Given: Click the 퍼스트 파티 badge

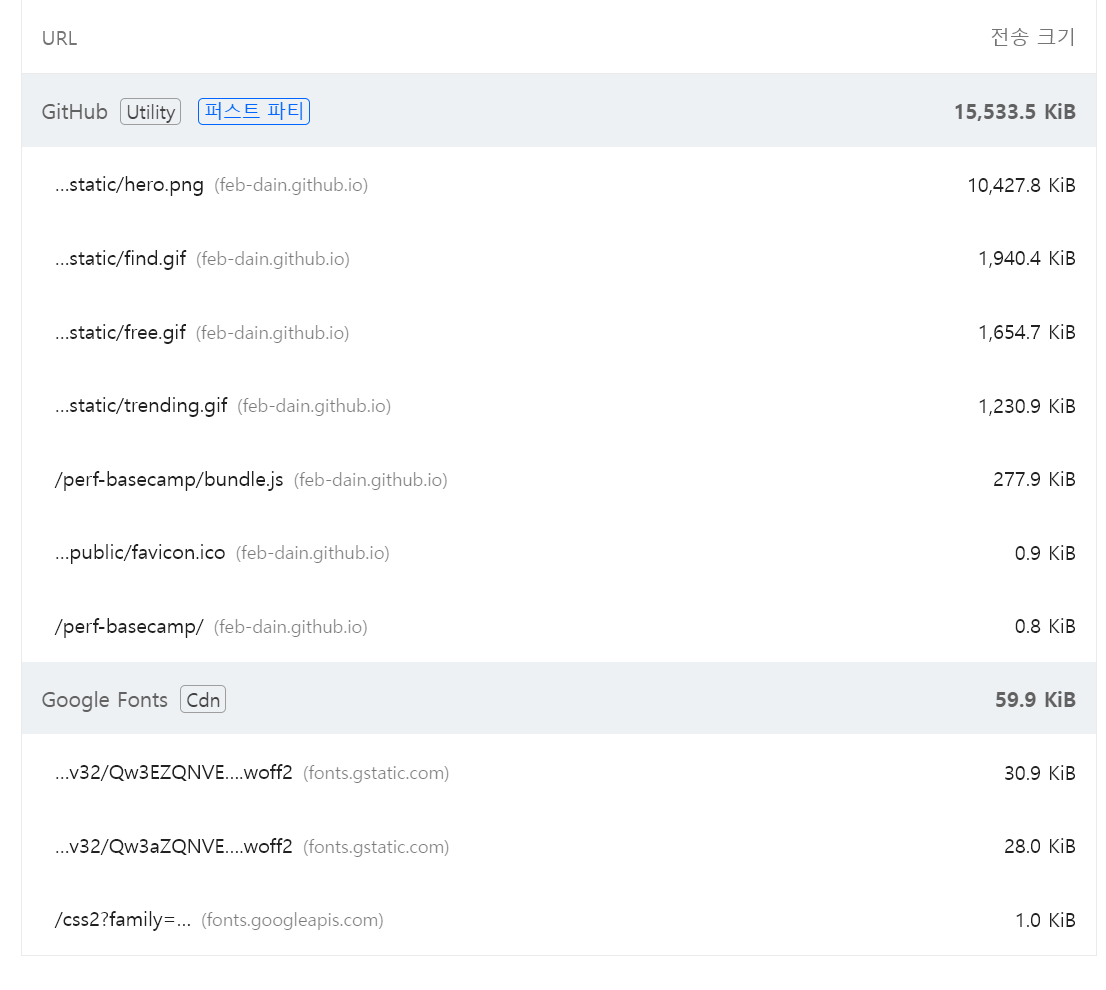Looking at the screenshot, I should tap(254, 111).
